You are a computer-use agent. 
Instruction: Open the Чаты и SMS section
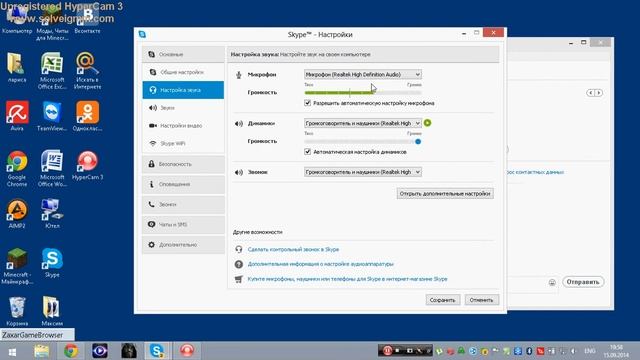[x=183, y=224]
